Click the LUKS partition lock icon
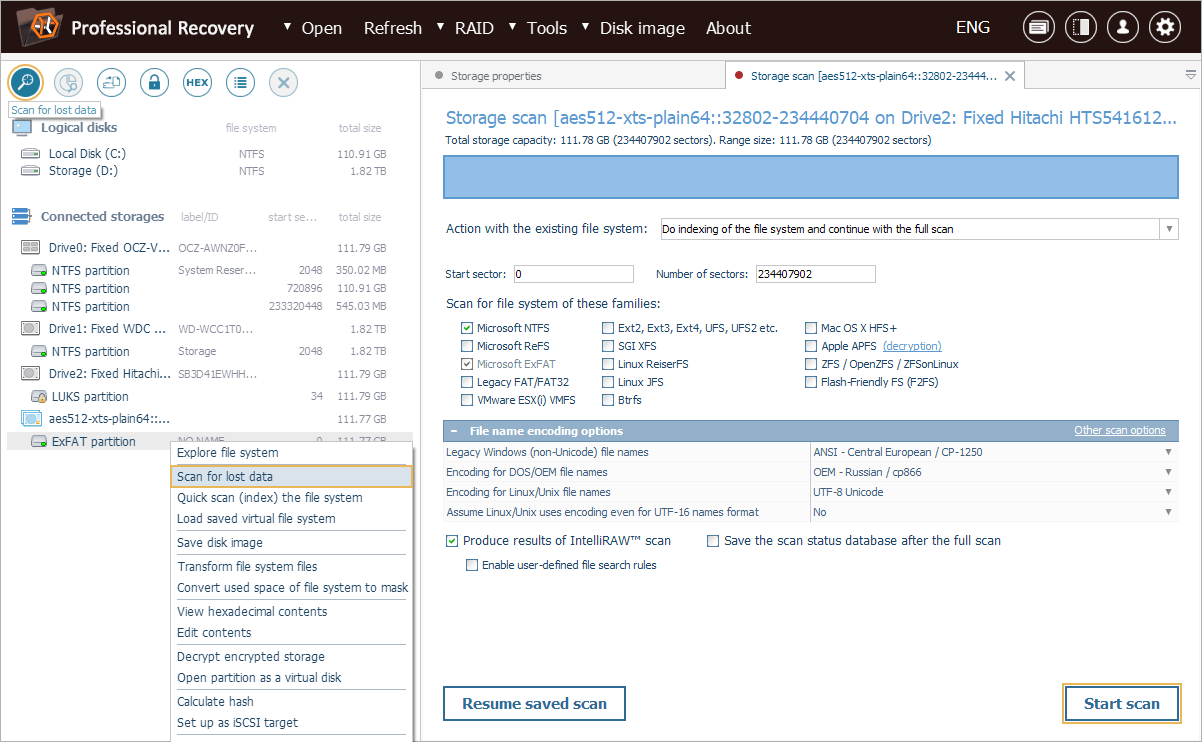Image resolution: width=1202 pixels, height=742 pixels. click(40, 397)
